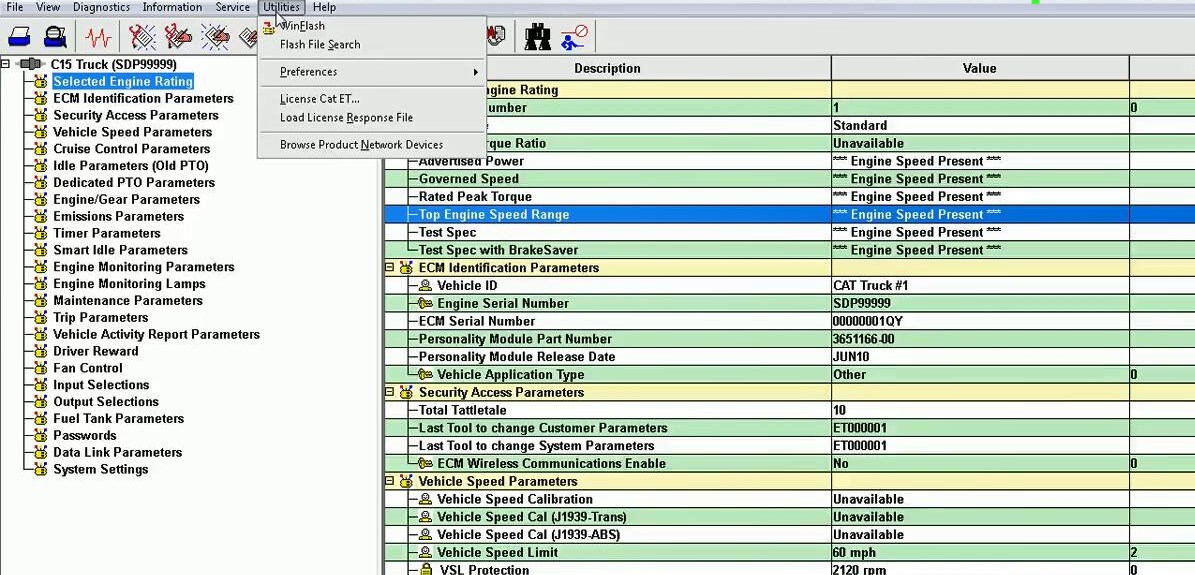This screenshot has width=1195, height=575.
Task: Click the WinFlash menu item icon
Action: 268,27
